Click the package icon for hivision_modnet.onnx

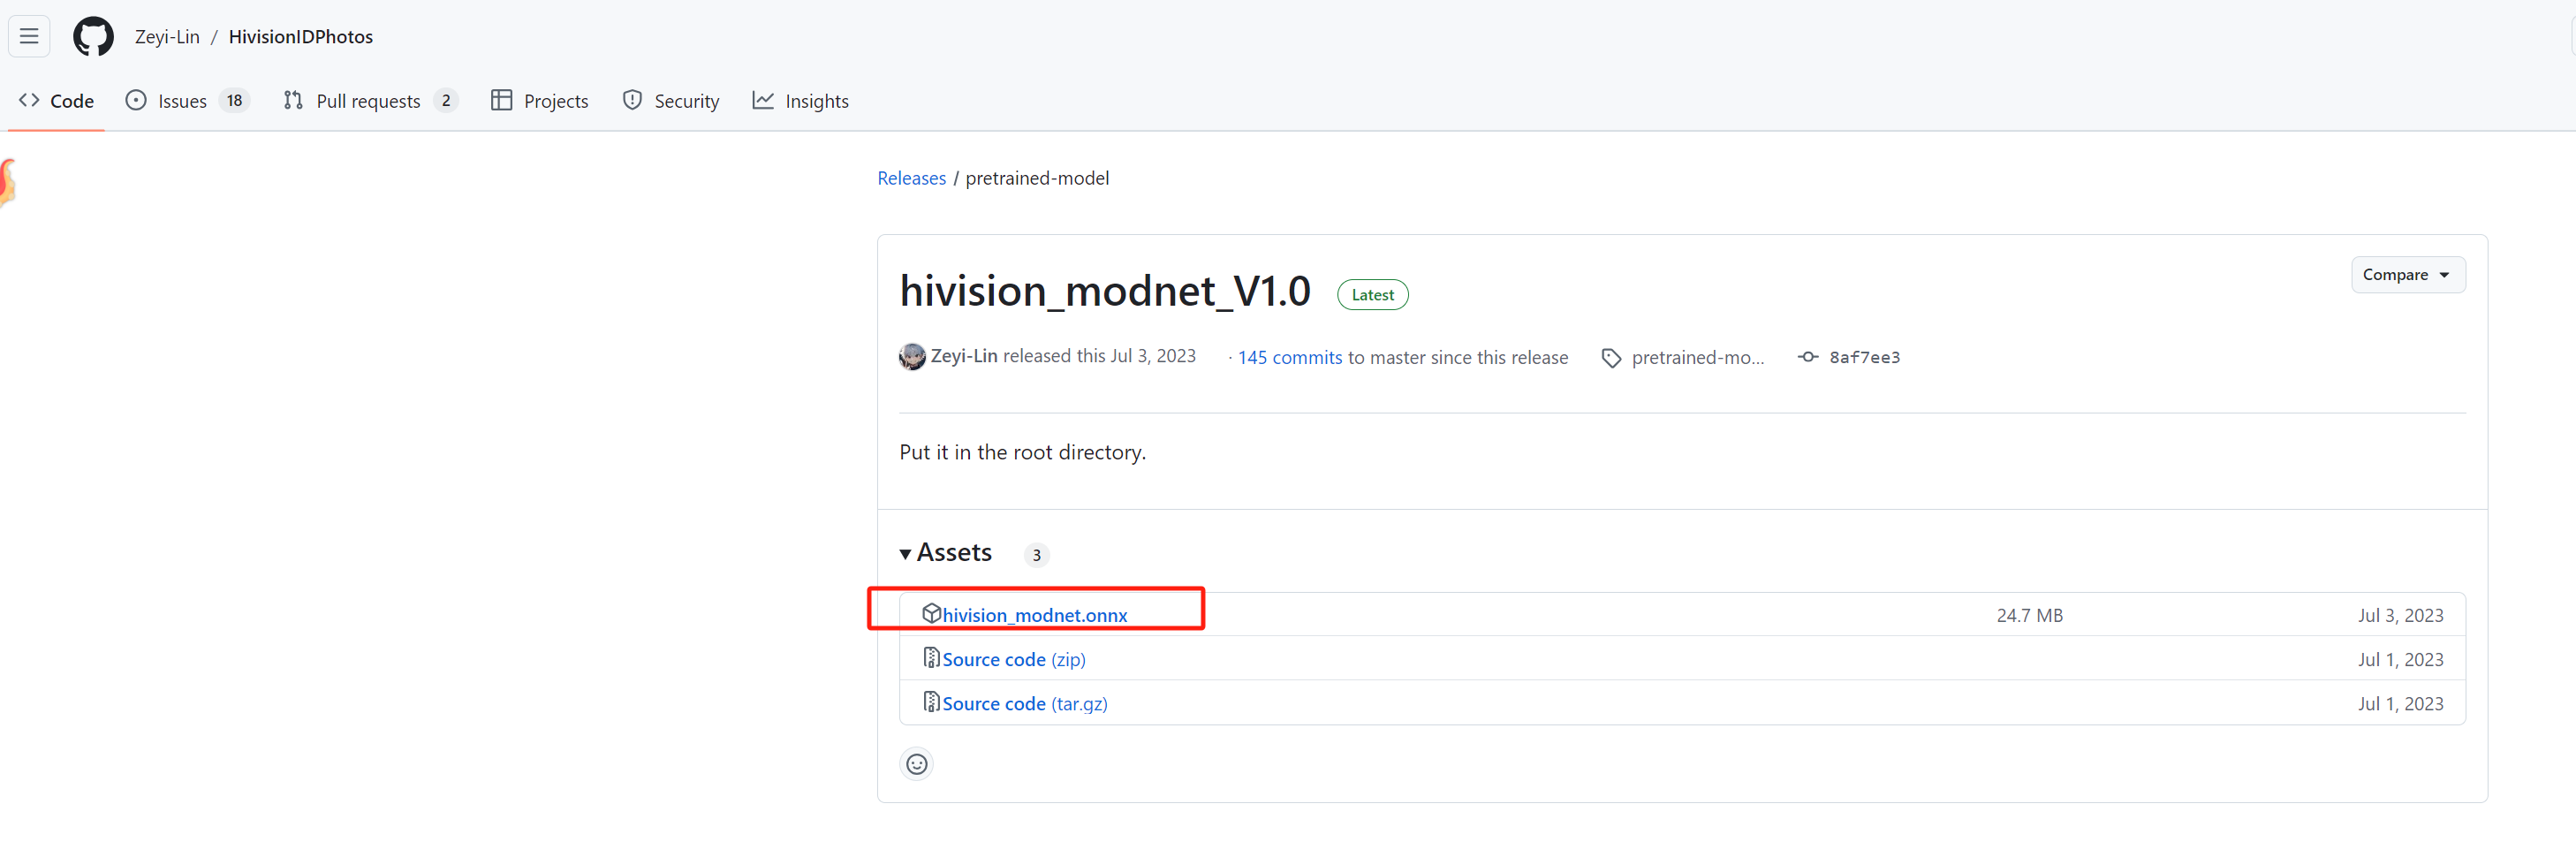point(930,614)
